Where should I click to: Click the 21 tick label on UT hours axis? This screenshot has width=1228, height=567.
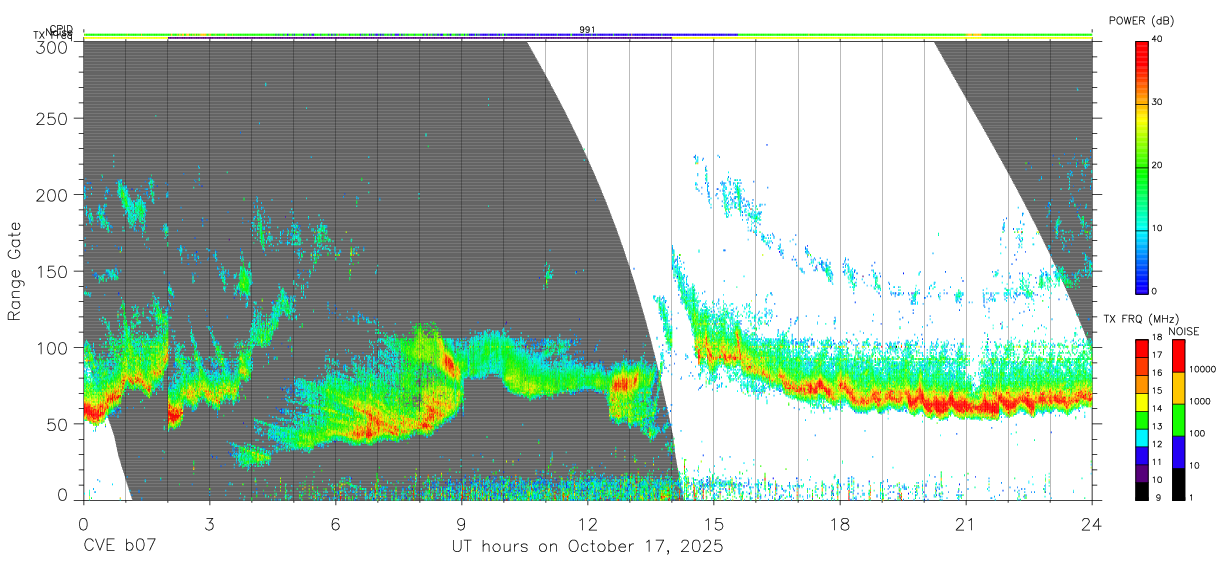point(966,523)
